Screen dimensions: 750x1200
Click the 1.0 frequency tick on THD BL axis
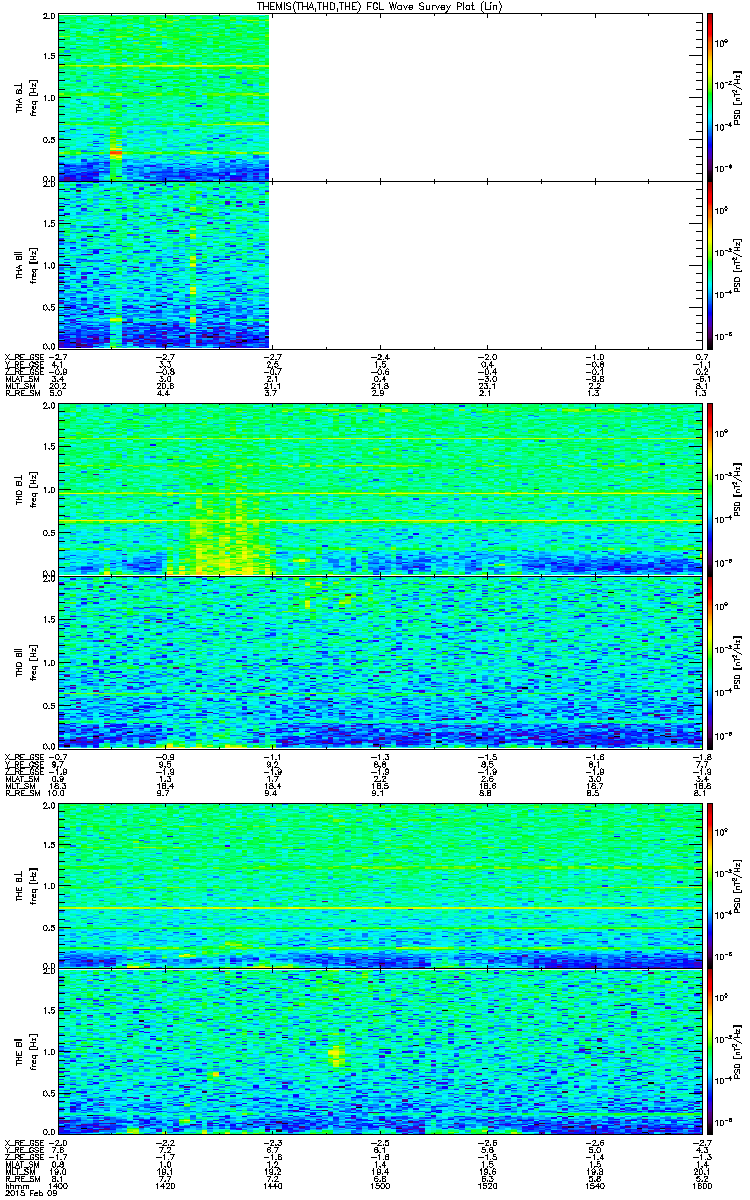[47, 489]
